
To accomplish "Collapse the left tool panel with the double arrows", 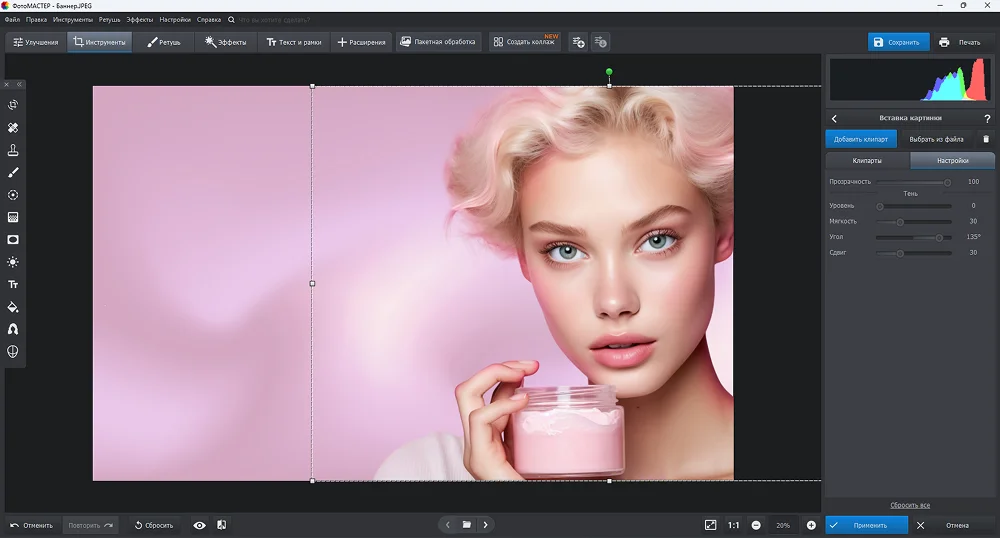I will 19,84.
